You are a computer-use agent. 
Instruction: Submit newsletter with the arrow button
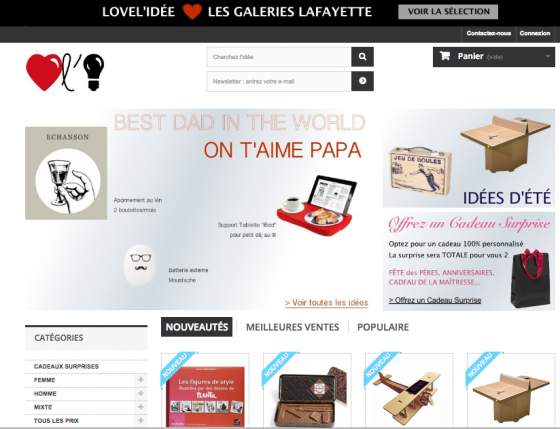pyautogui.click(x=362, y=81)
